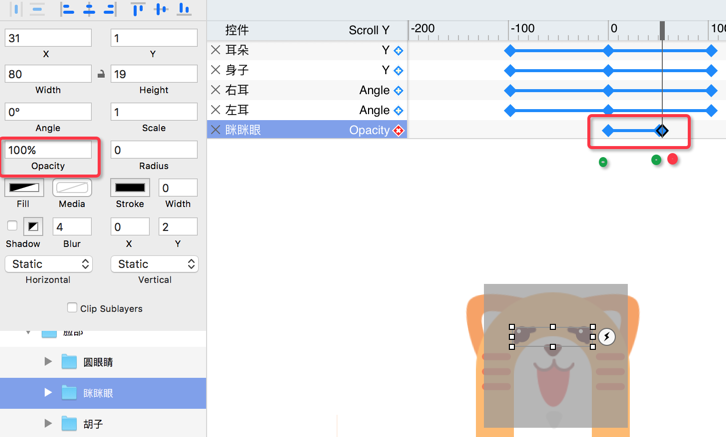Click the align horizontal centers icon

click(89, 9)
